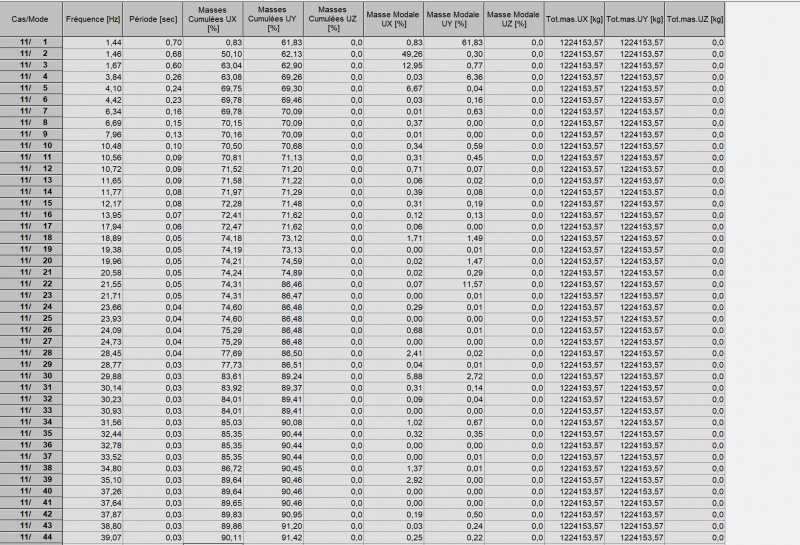Click period cell 0,70 in mode 1
The height and width of the screenshot is (545, 800).
153,42
